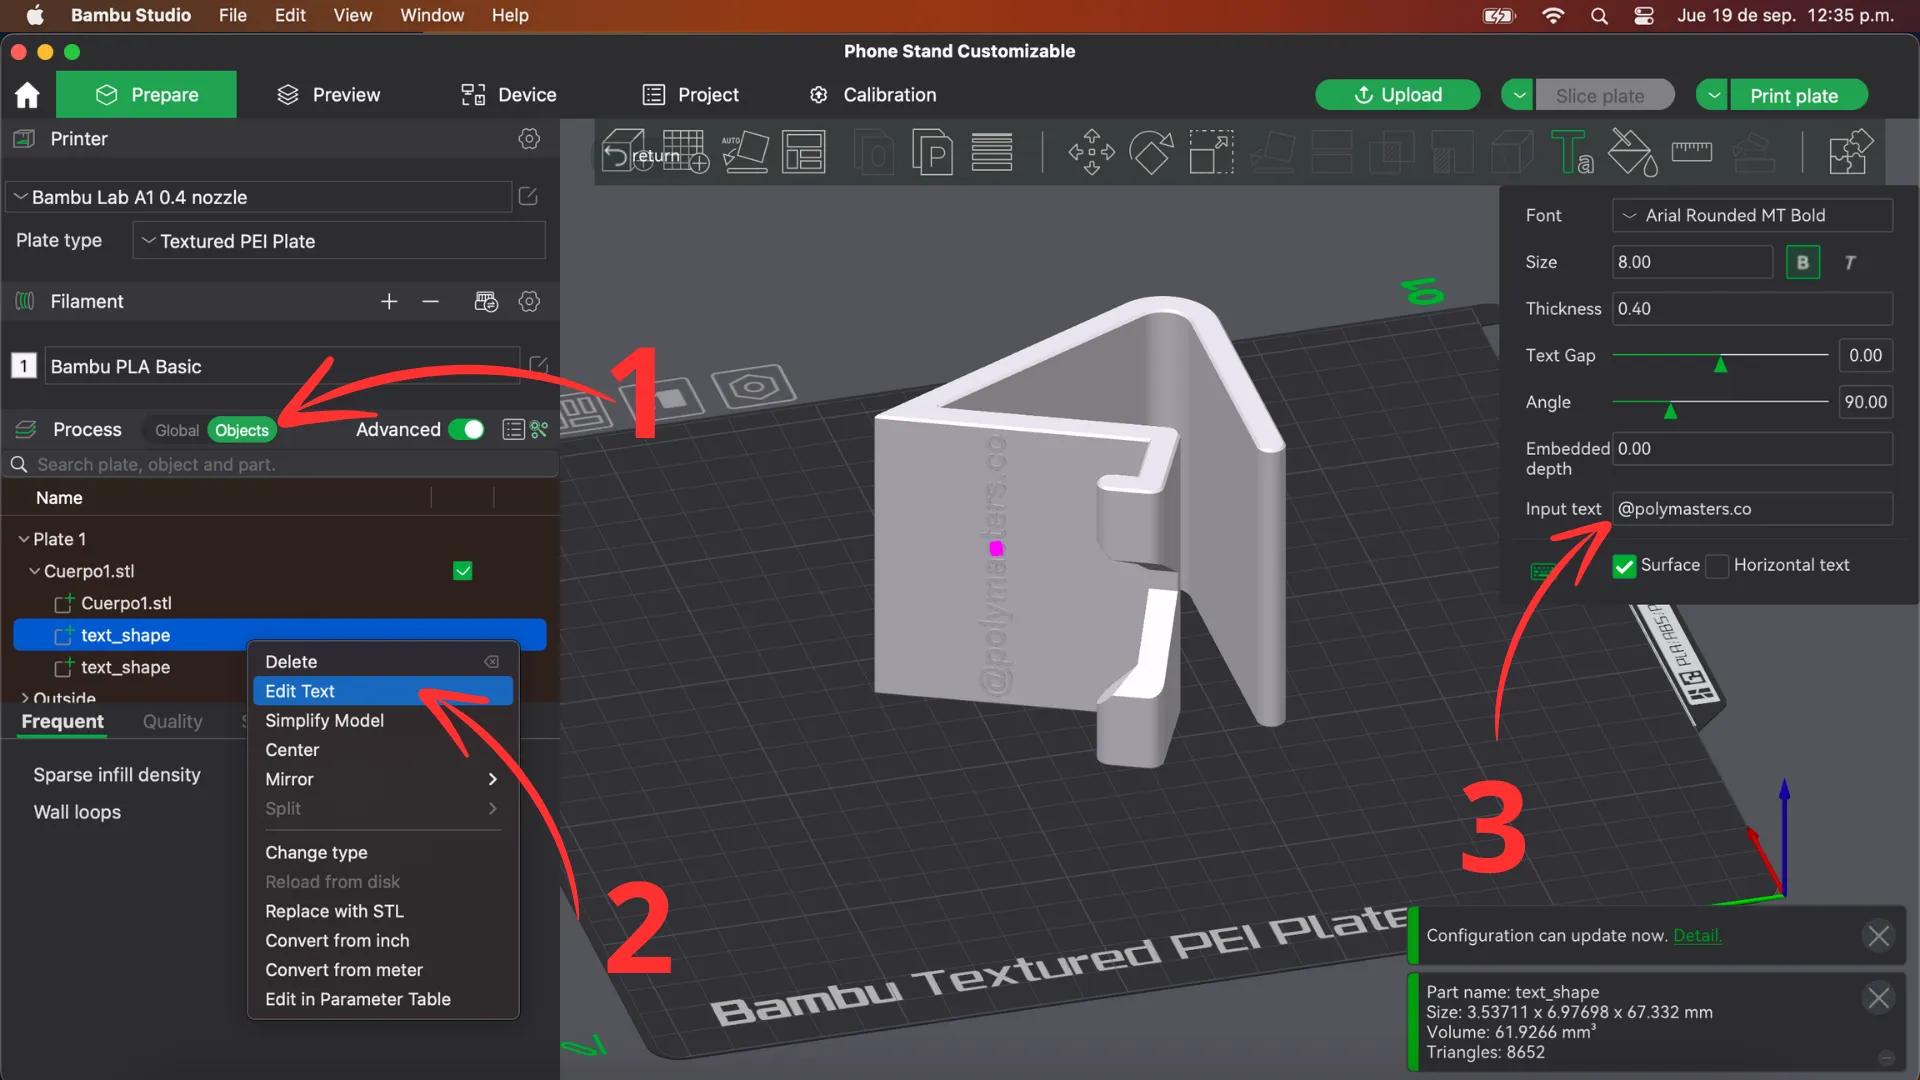The image size is (1920, 1080).
Task: Toggle the Advanced mode switch
Action: pos(466,430)
